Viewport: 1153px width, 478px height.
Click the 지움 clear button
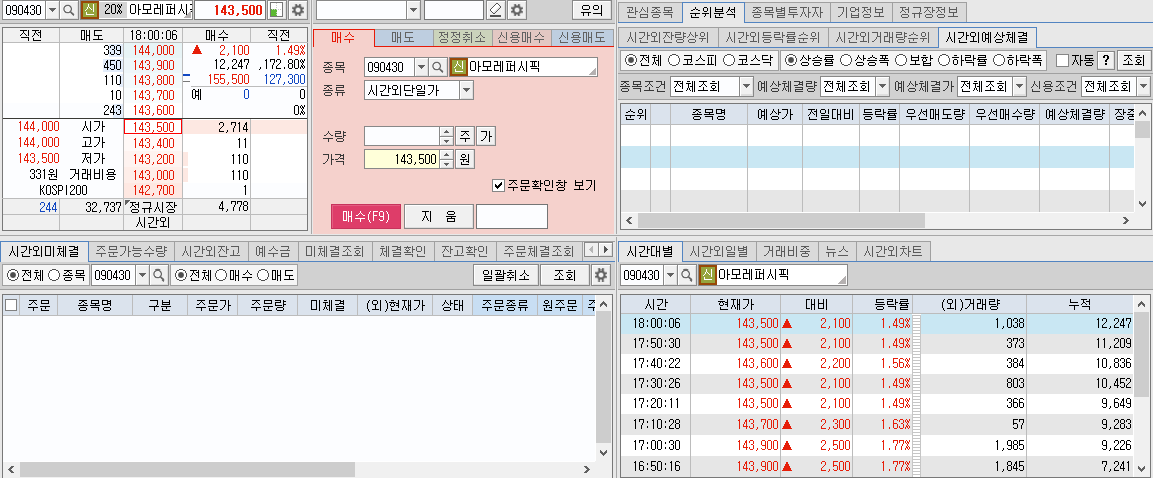[x=438, y=217]
